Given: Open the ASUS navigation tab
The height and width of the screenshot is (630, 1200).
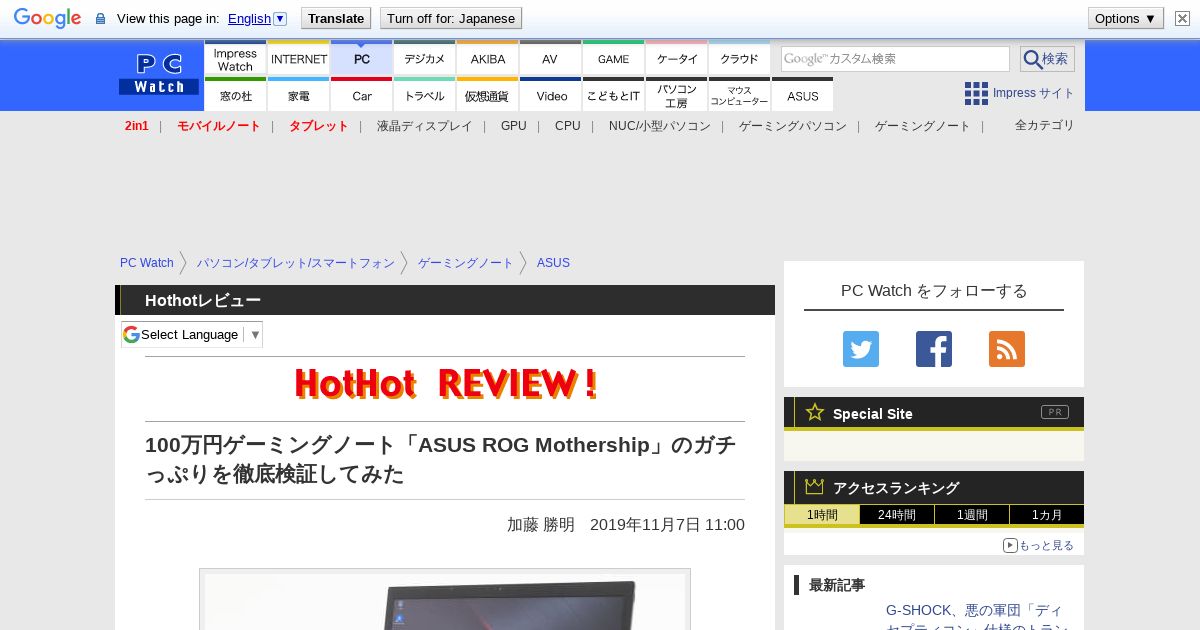Looking at the screenshot, I should point(803,95).
